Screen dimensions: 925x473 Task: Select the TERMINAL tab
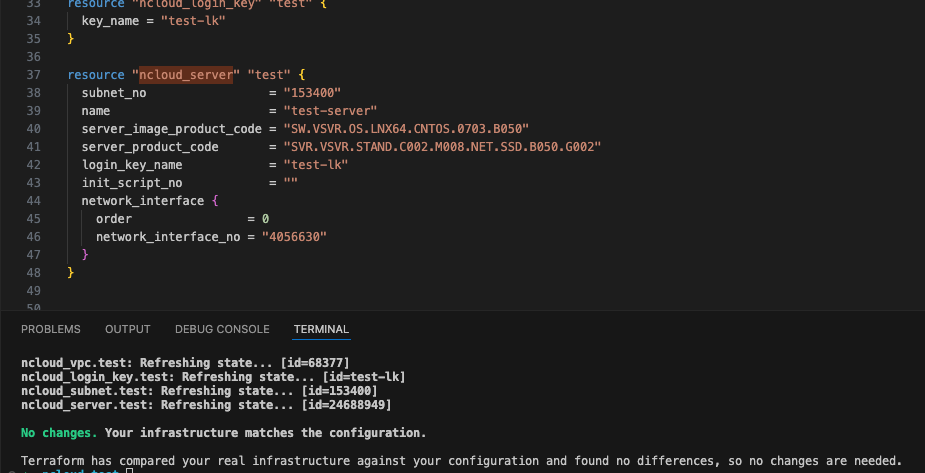click(x=322, y=329)
